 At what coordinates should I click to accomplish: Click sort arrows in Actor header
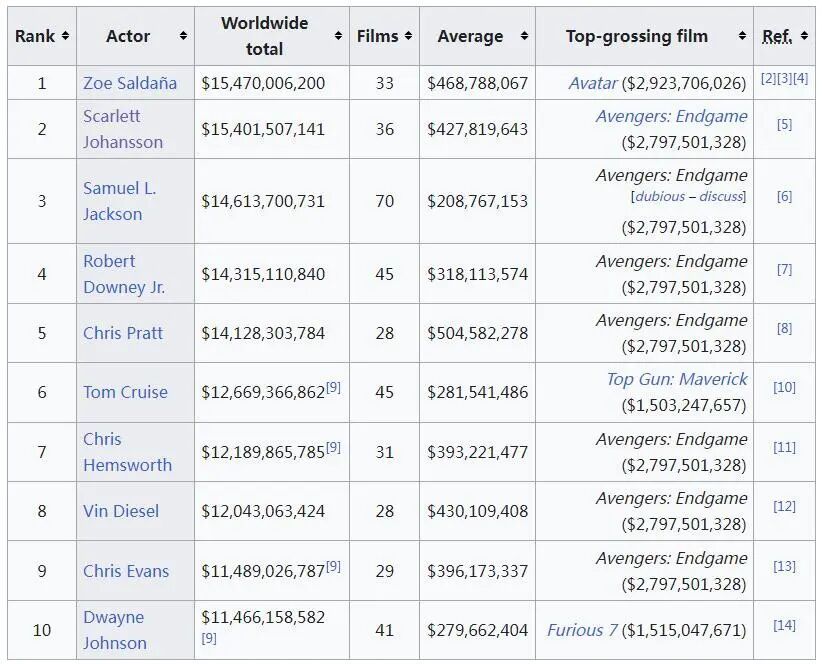183,36
